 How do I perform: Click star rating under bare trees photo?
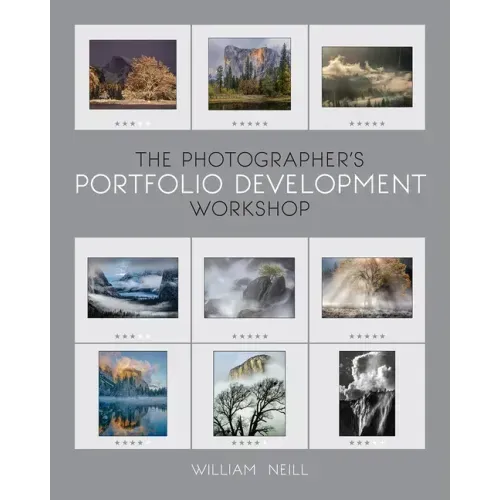(250, 443)
